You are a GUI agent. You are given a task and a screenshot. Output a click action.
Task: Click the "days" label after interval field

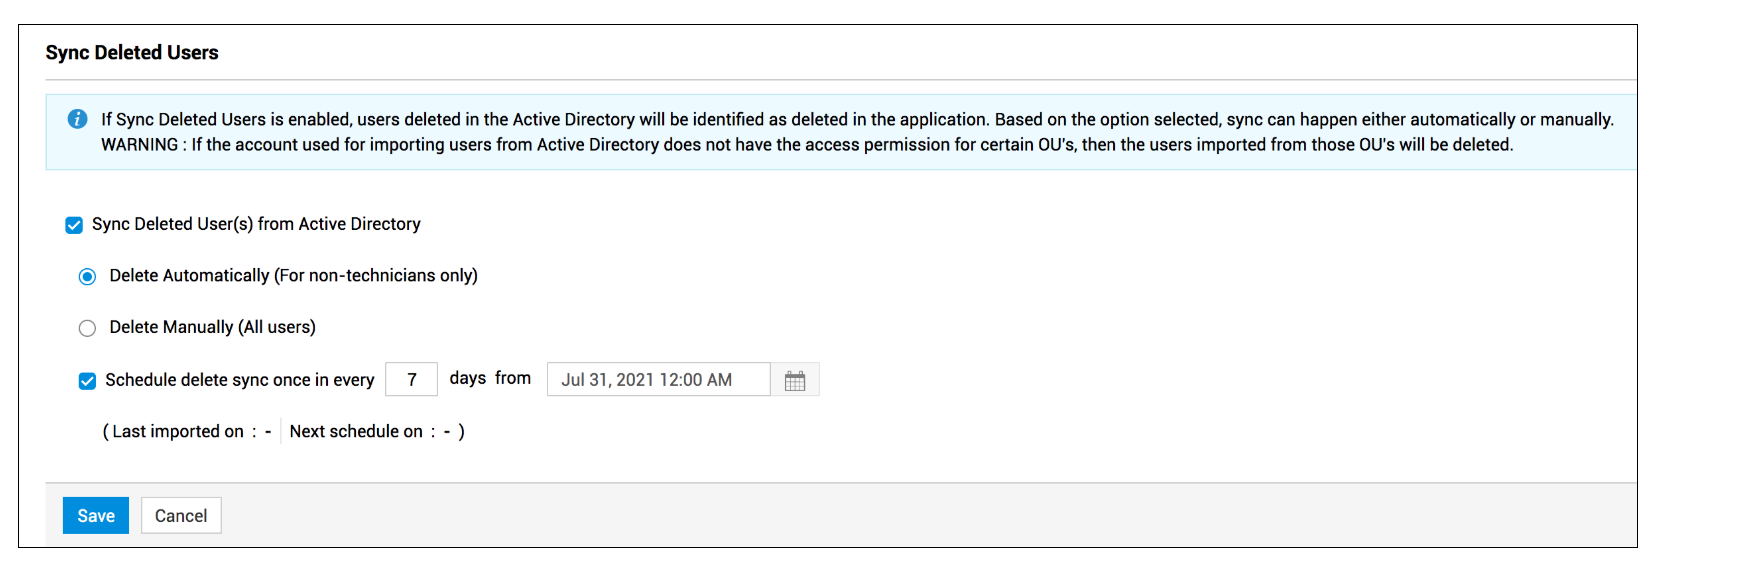pos(467,378)
